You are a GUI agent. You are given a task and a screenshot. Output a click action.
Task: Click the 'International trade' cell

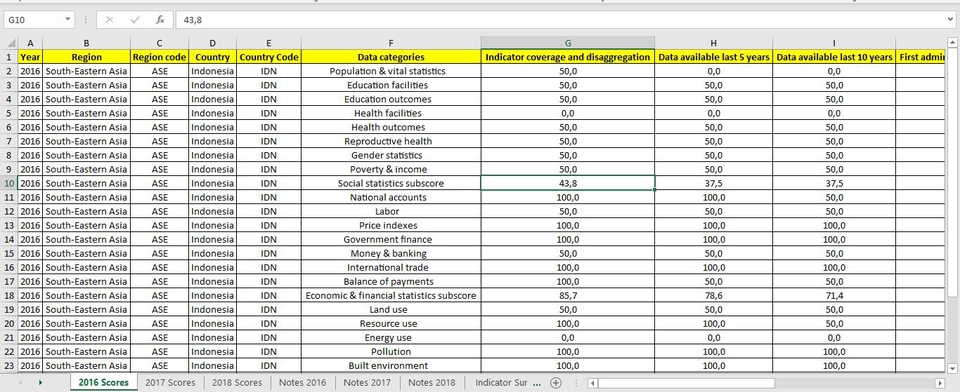coord(391,268)
